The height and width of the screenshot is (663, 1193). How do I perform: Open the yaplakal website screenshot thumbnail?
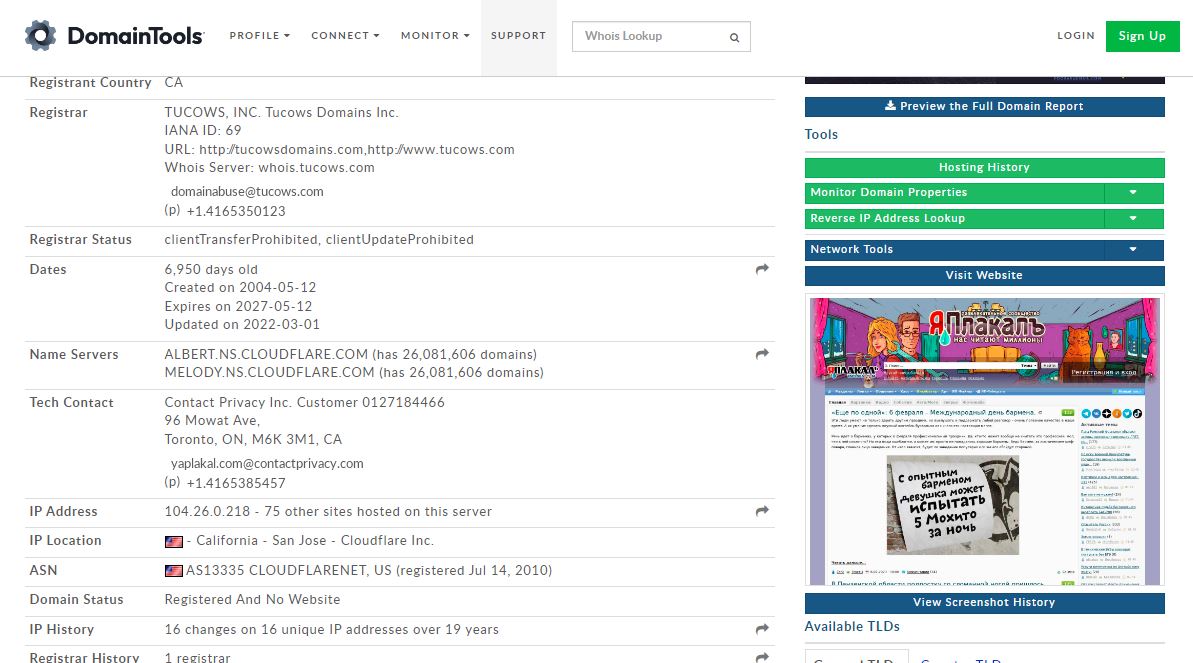985,441
